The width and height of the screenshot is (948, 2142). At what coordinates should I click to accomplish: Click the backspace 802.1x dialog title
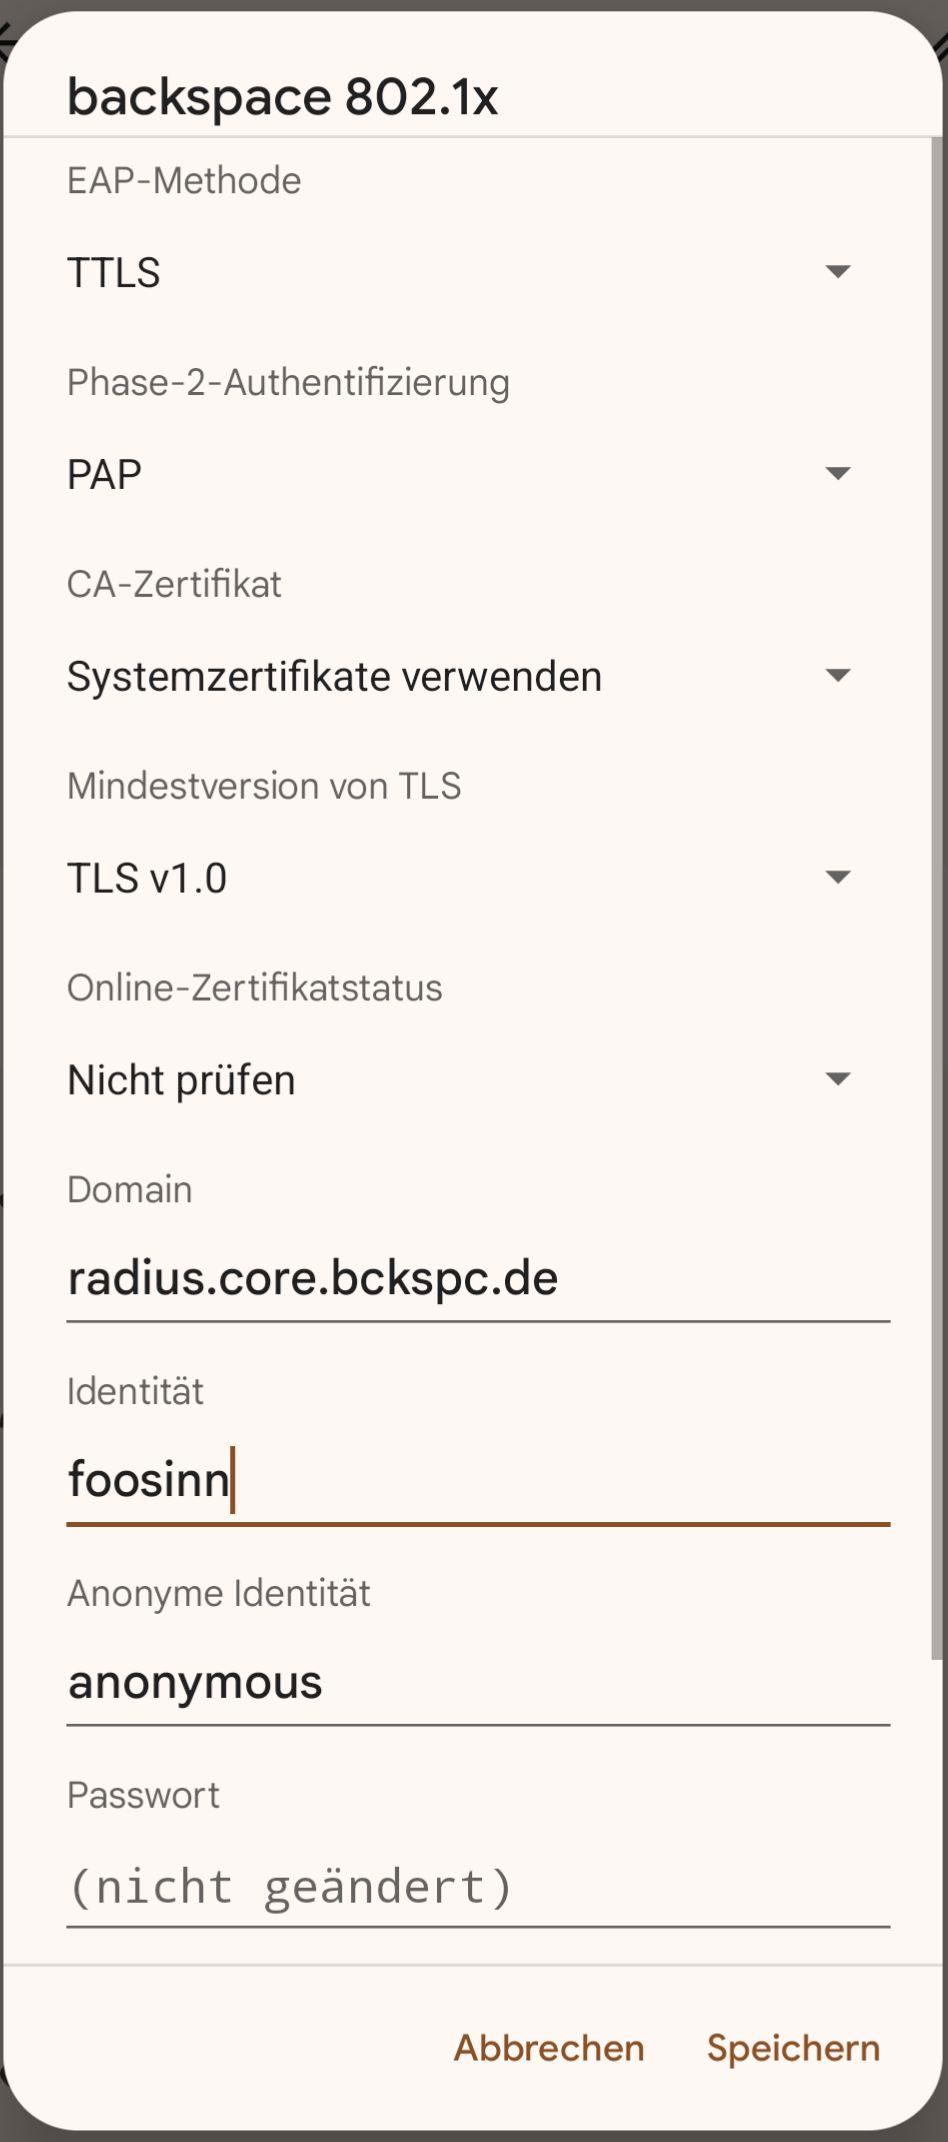(x=282, y=97)
